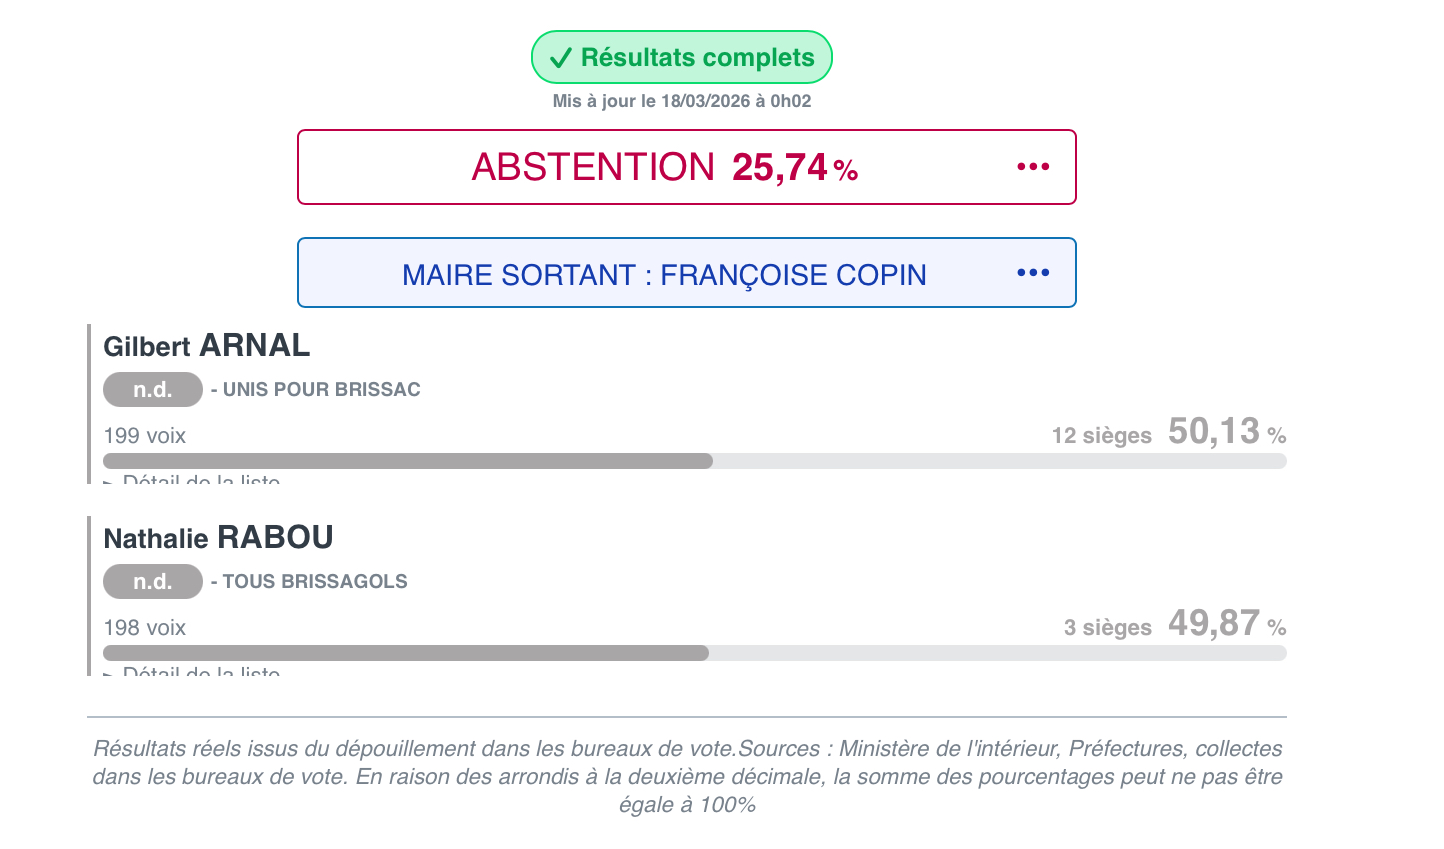Screen dimensions: 1444x849
Task: Select candidate name Gilbert Arnal
Action: click(x=207, y=346)
